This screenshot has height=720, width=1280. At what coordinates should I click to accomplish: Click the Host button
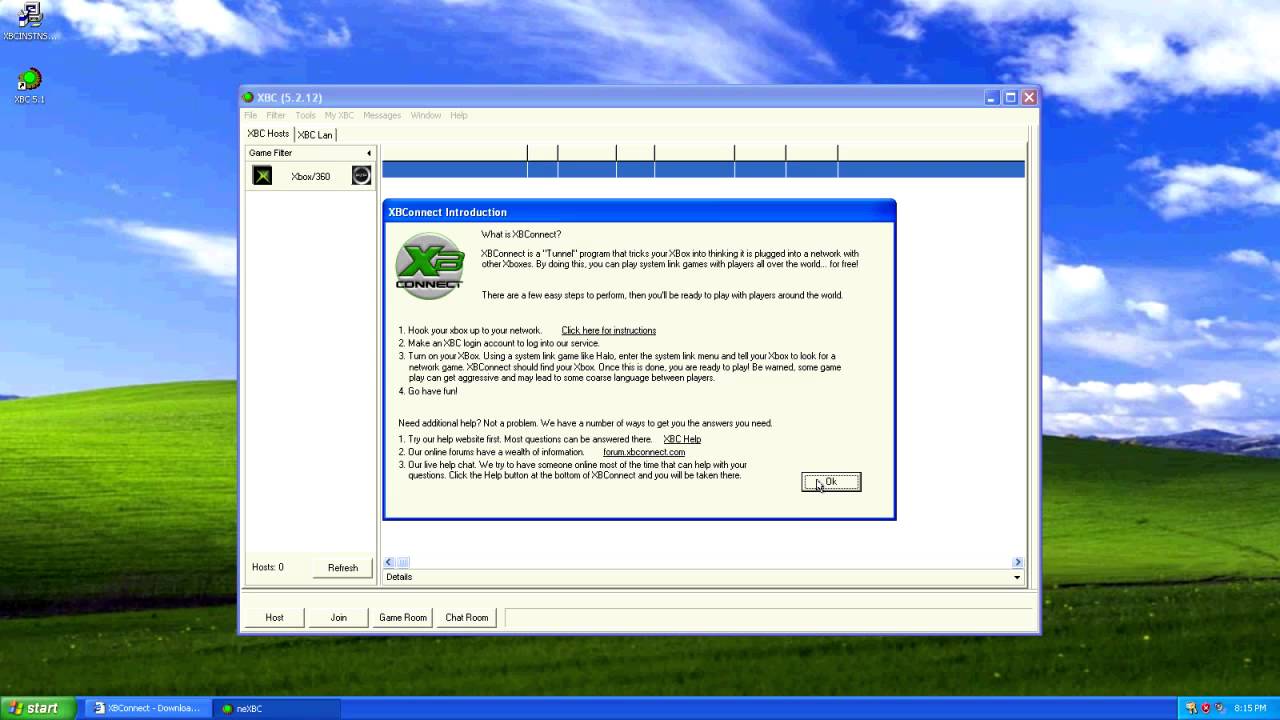click(274, 618)
